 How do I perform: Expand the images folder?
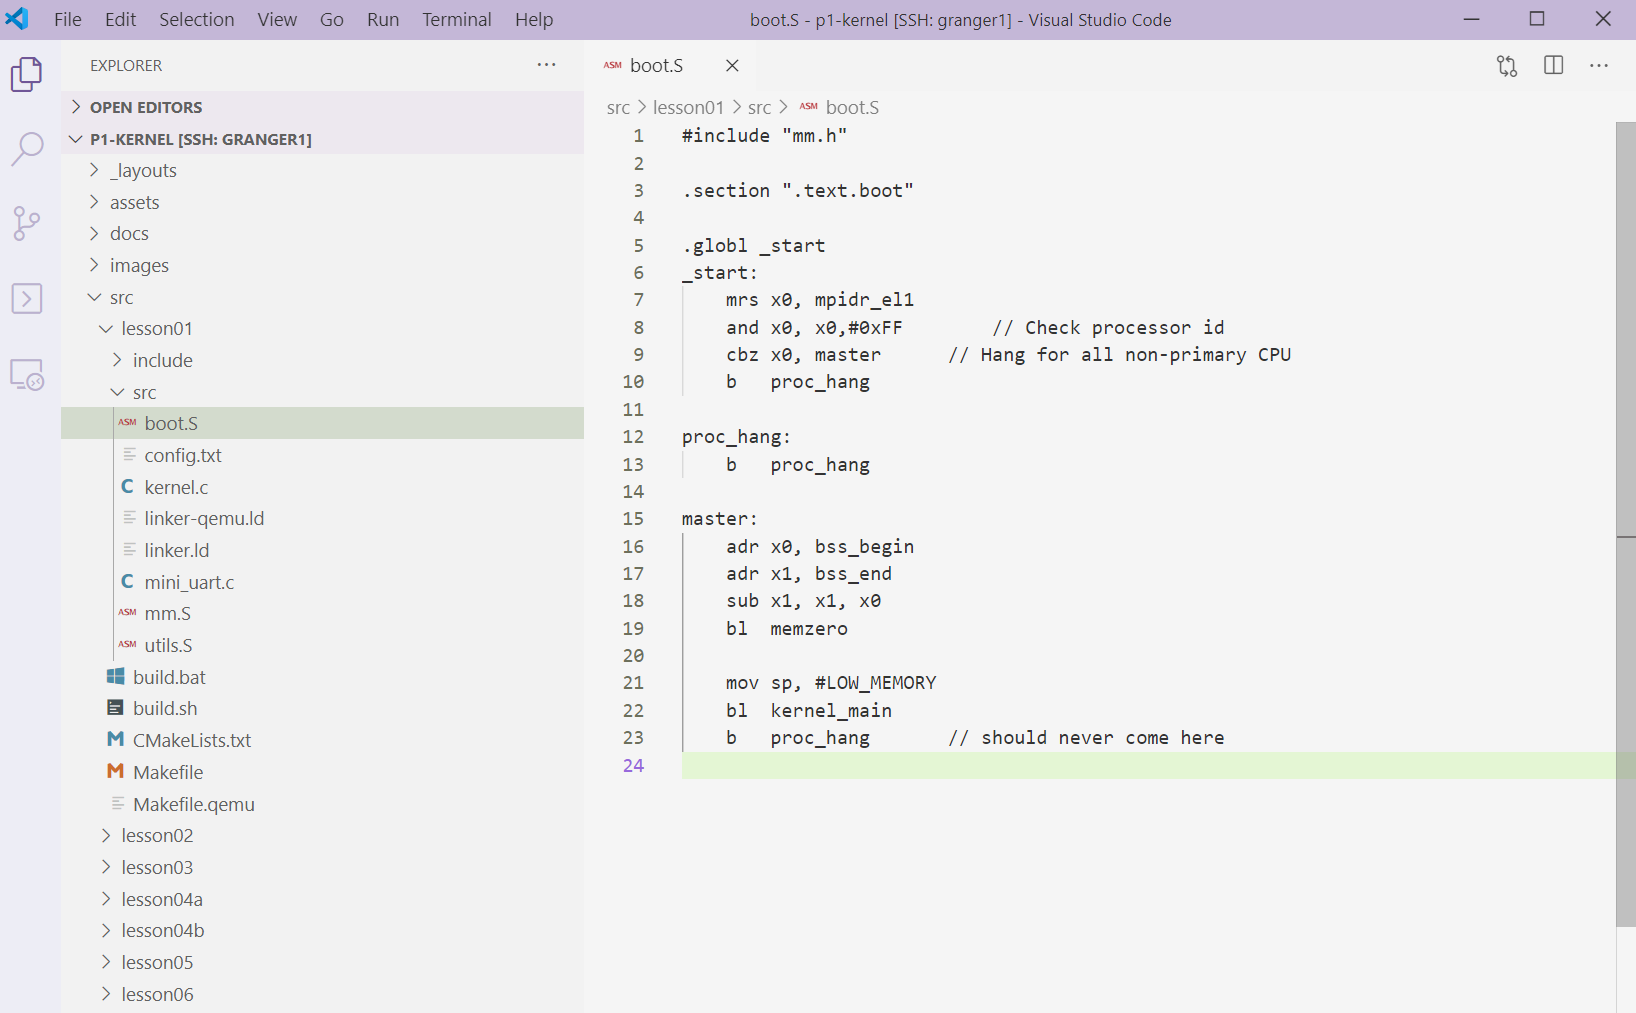click(x=322, y=266)
